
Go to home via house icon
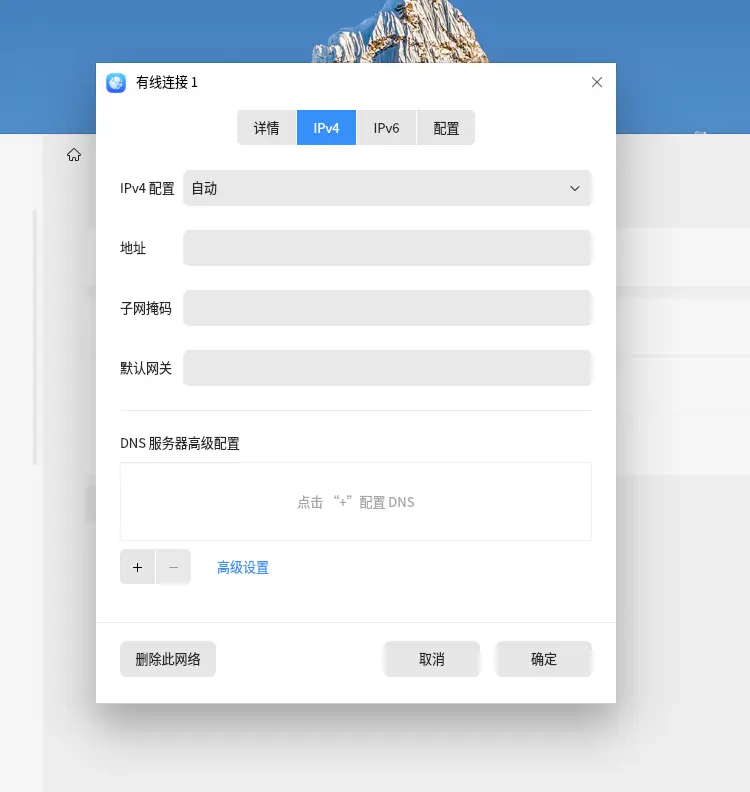coord(74,155)
